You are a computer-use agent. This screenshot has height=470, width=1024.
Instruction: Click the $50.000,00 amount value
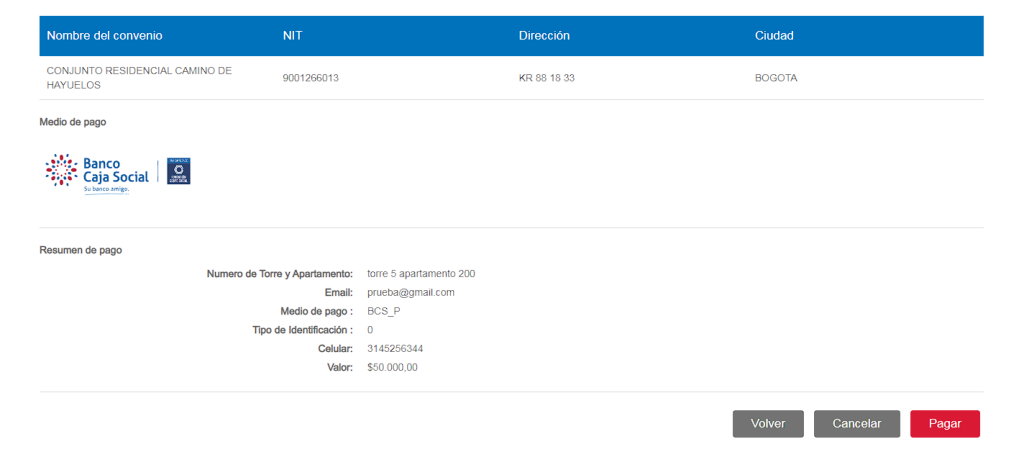pos(392,367)
